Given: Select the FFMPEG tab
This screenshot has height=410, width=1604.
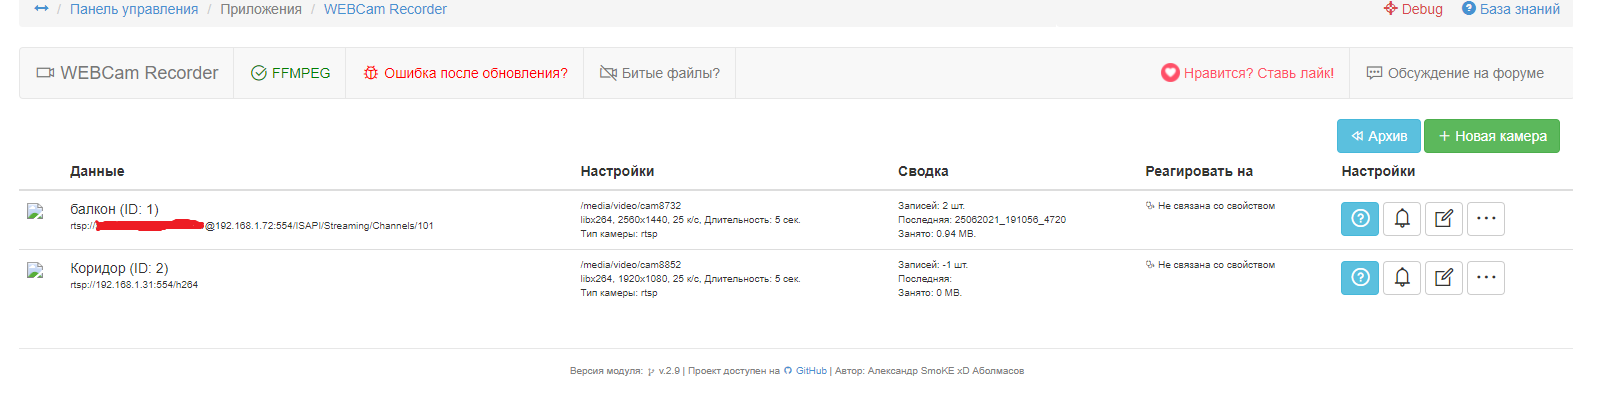Looking at the screenshot, I should (290, 73).
